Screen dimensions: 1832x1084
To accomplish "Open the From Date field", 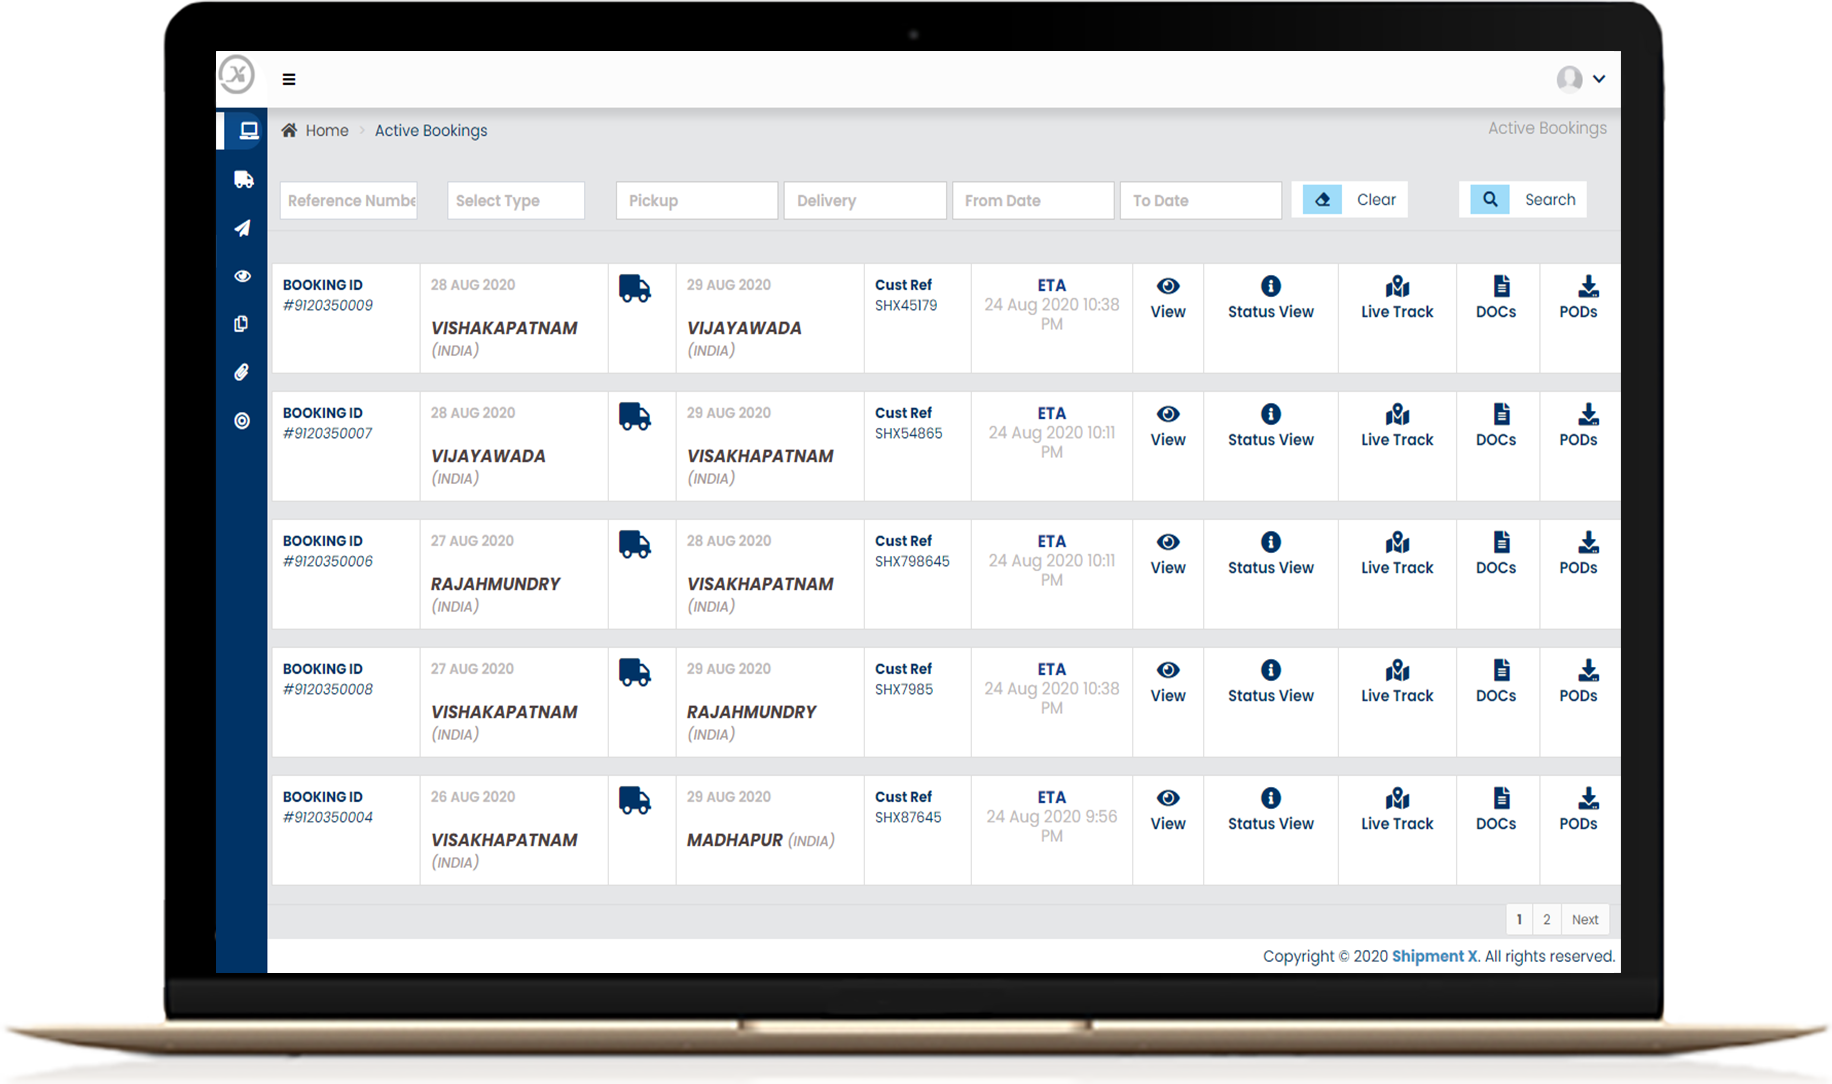I will coord(1033,200).
